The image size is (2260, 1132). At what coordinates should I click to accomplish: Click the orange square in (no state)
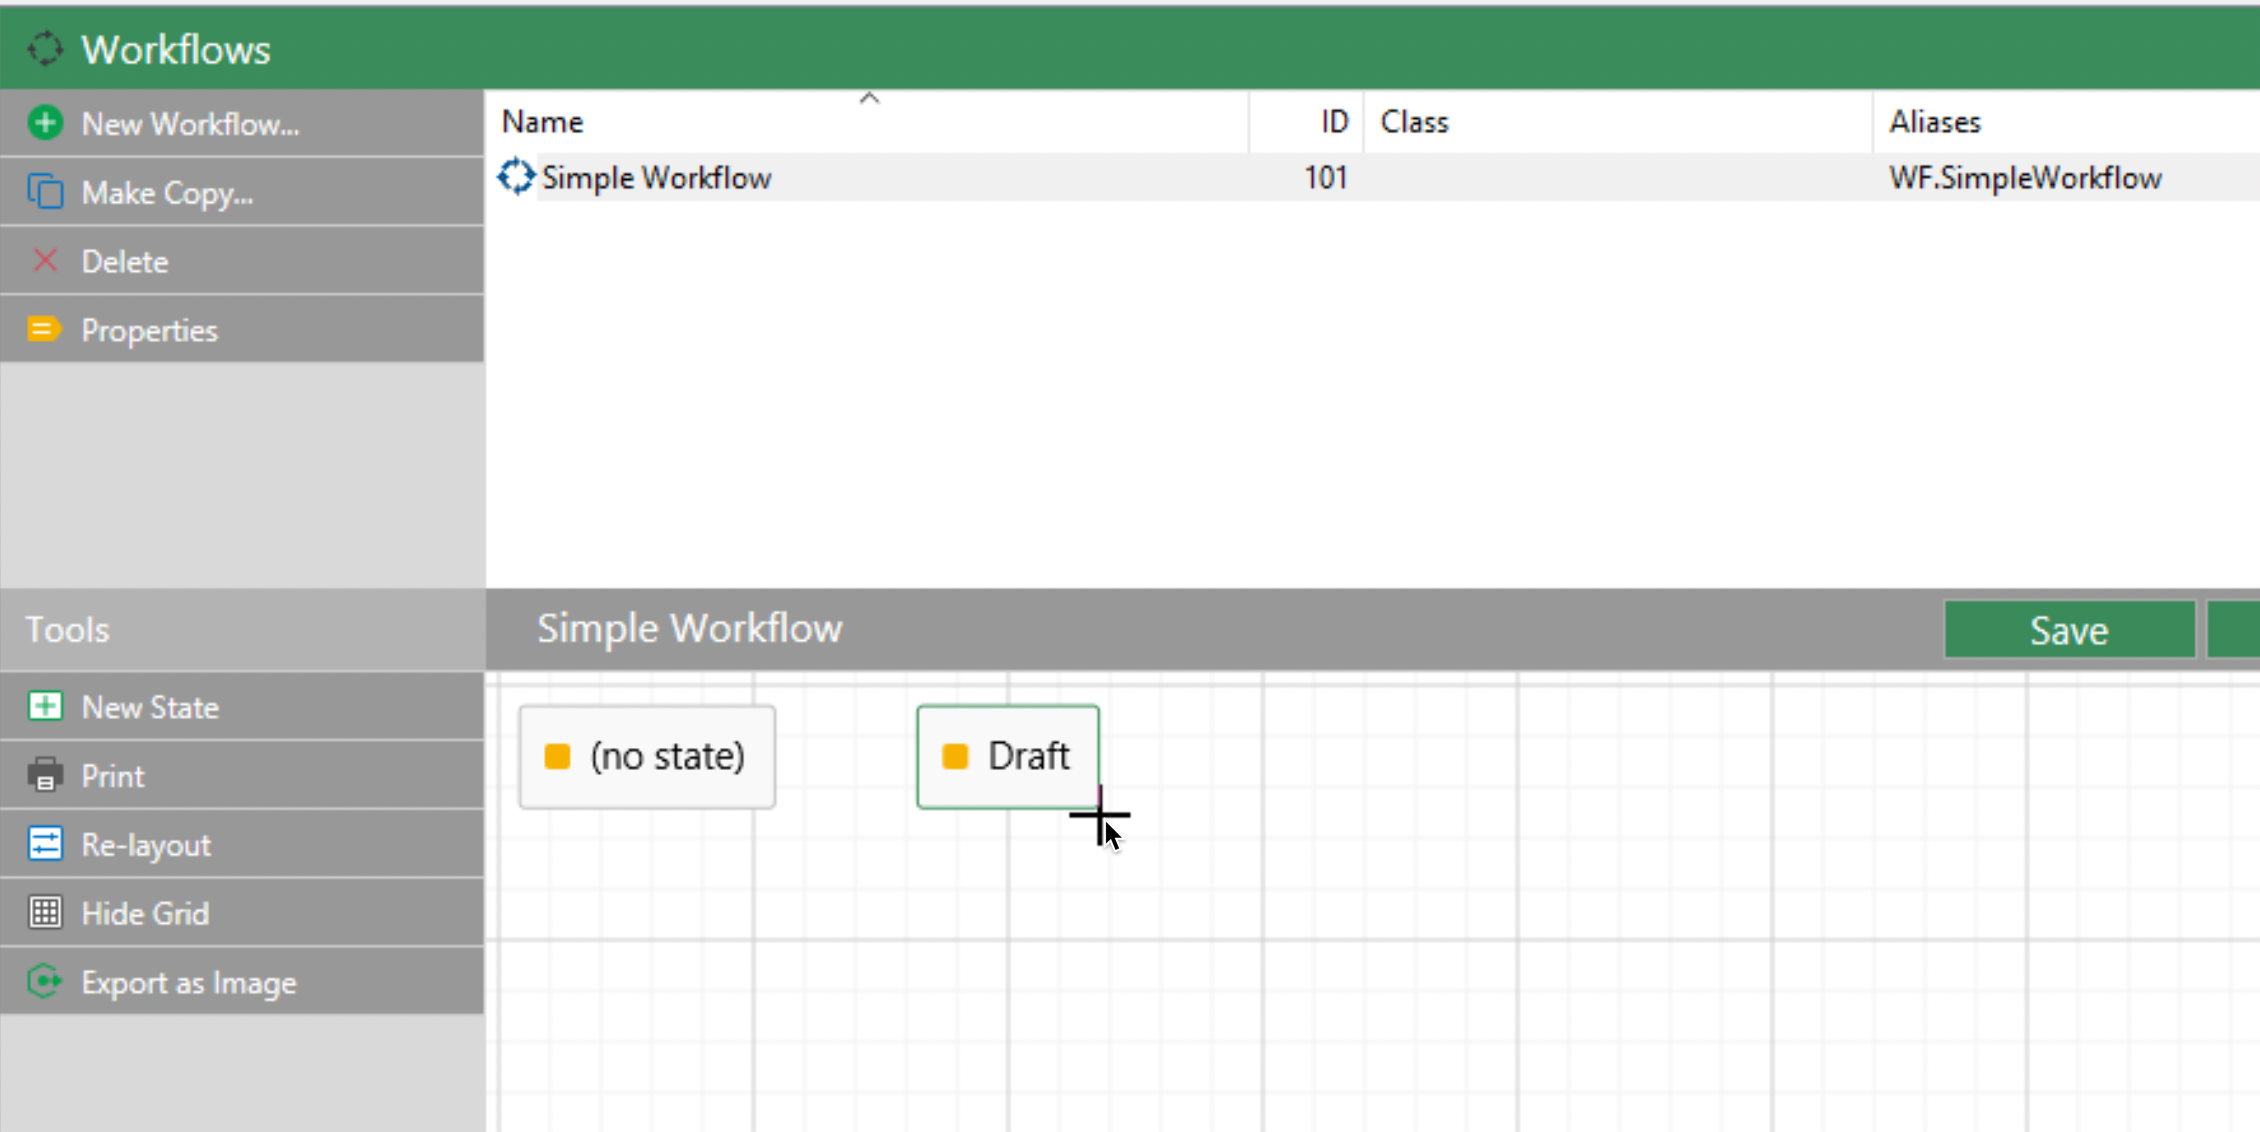tap(557, 756)
